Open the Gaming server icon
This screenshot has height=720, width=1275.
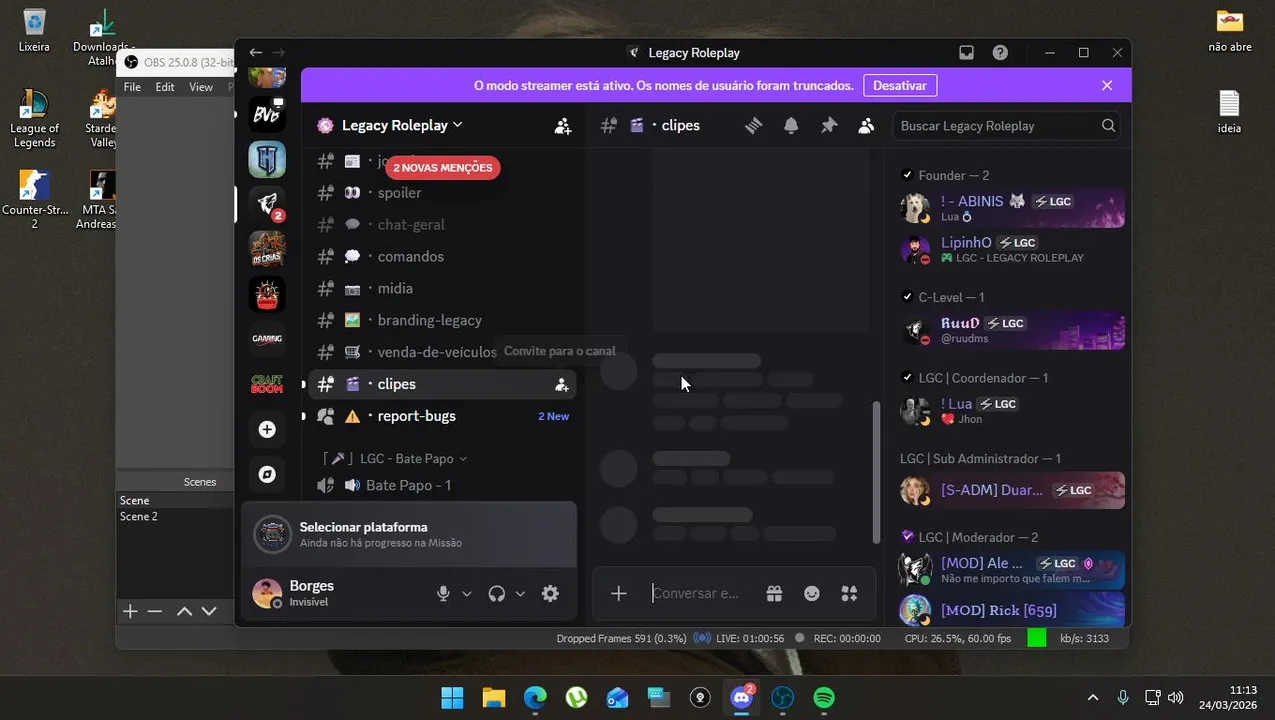[x=267, y=339]
